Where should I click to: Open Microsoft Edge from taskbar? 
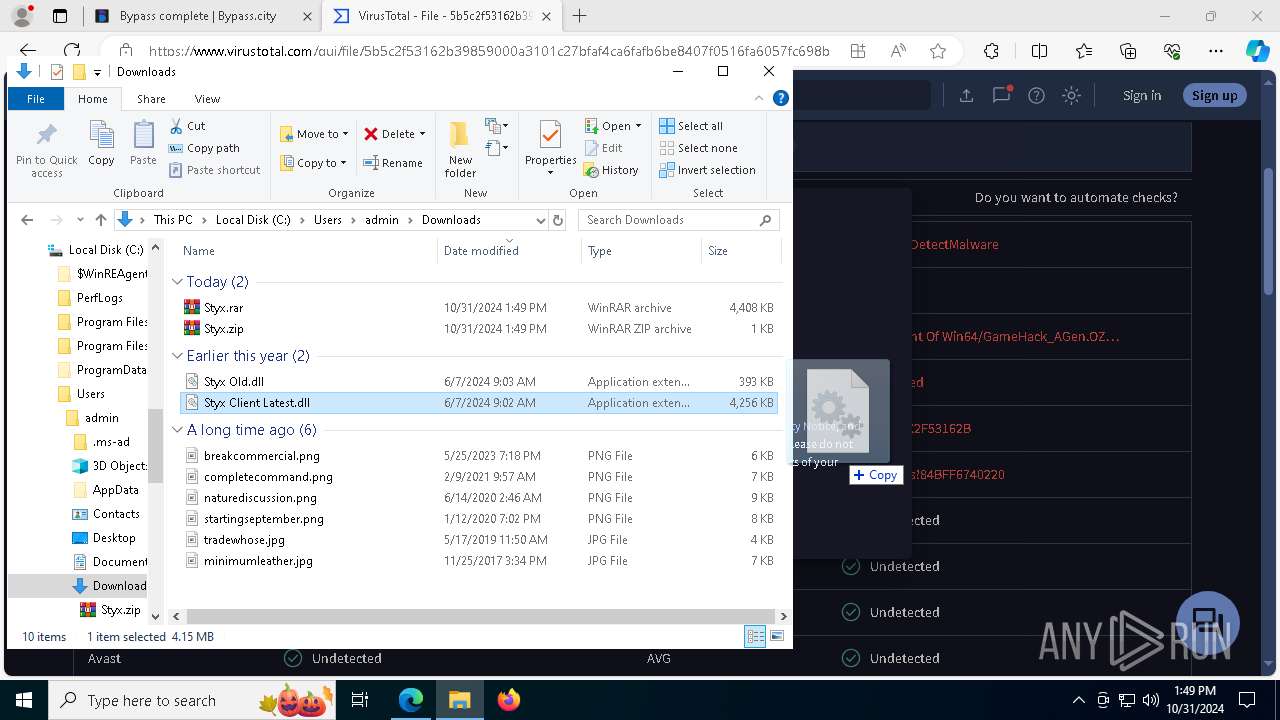(411, 700)
